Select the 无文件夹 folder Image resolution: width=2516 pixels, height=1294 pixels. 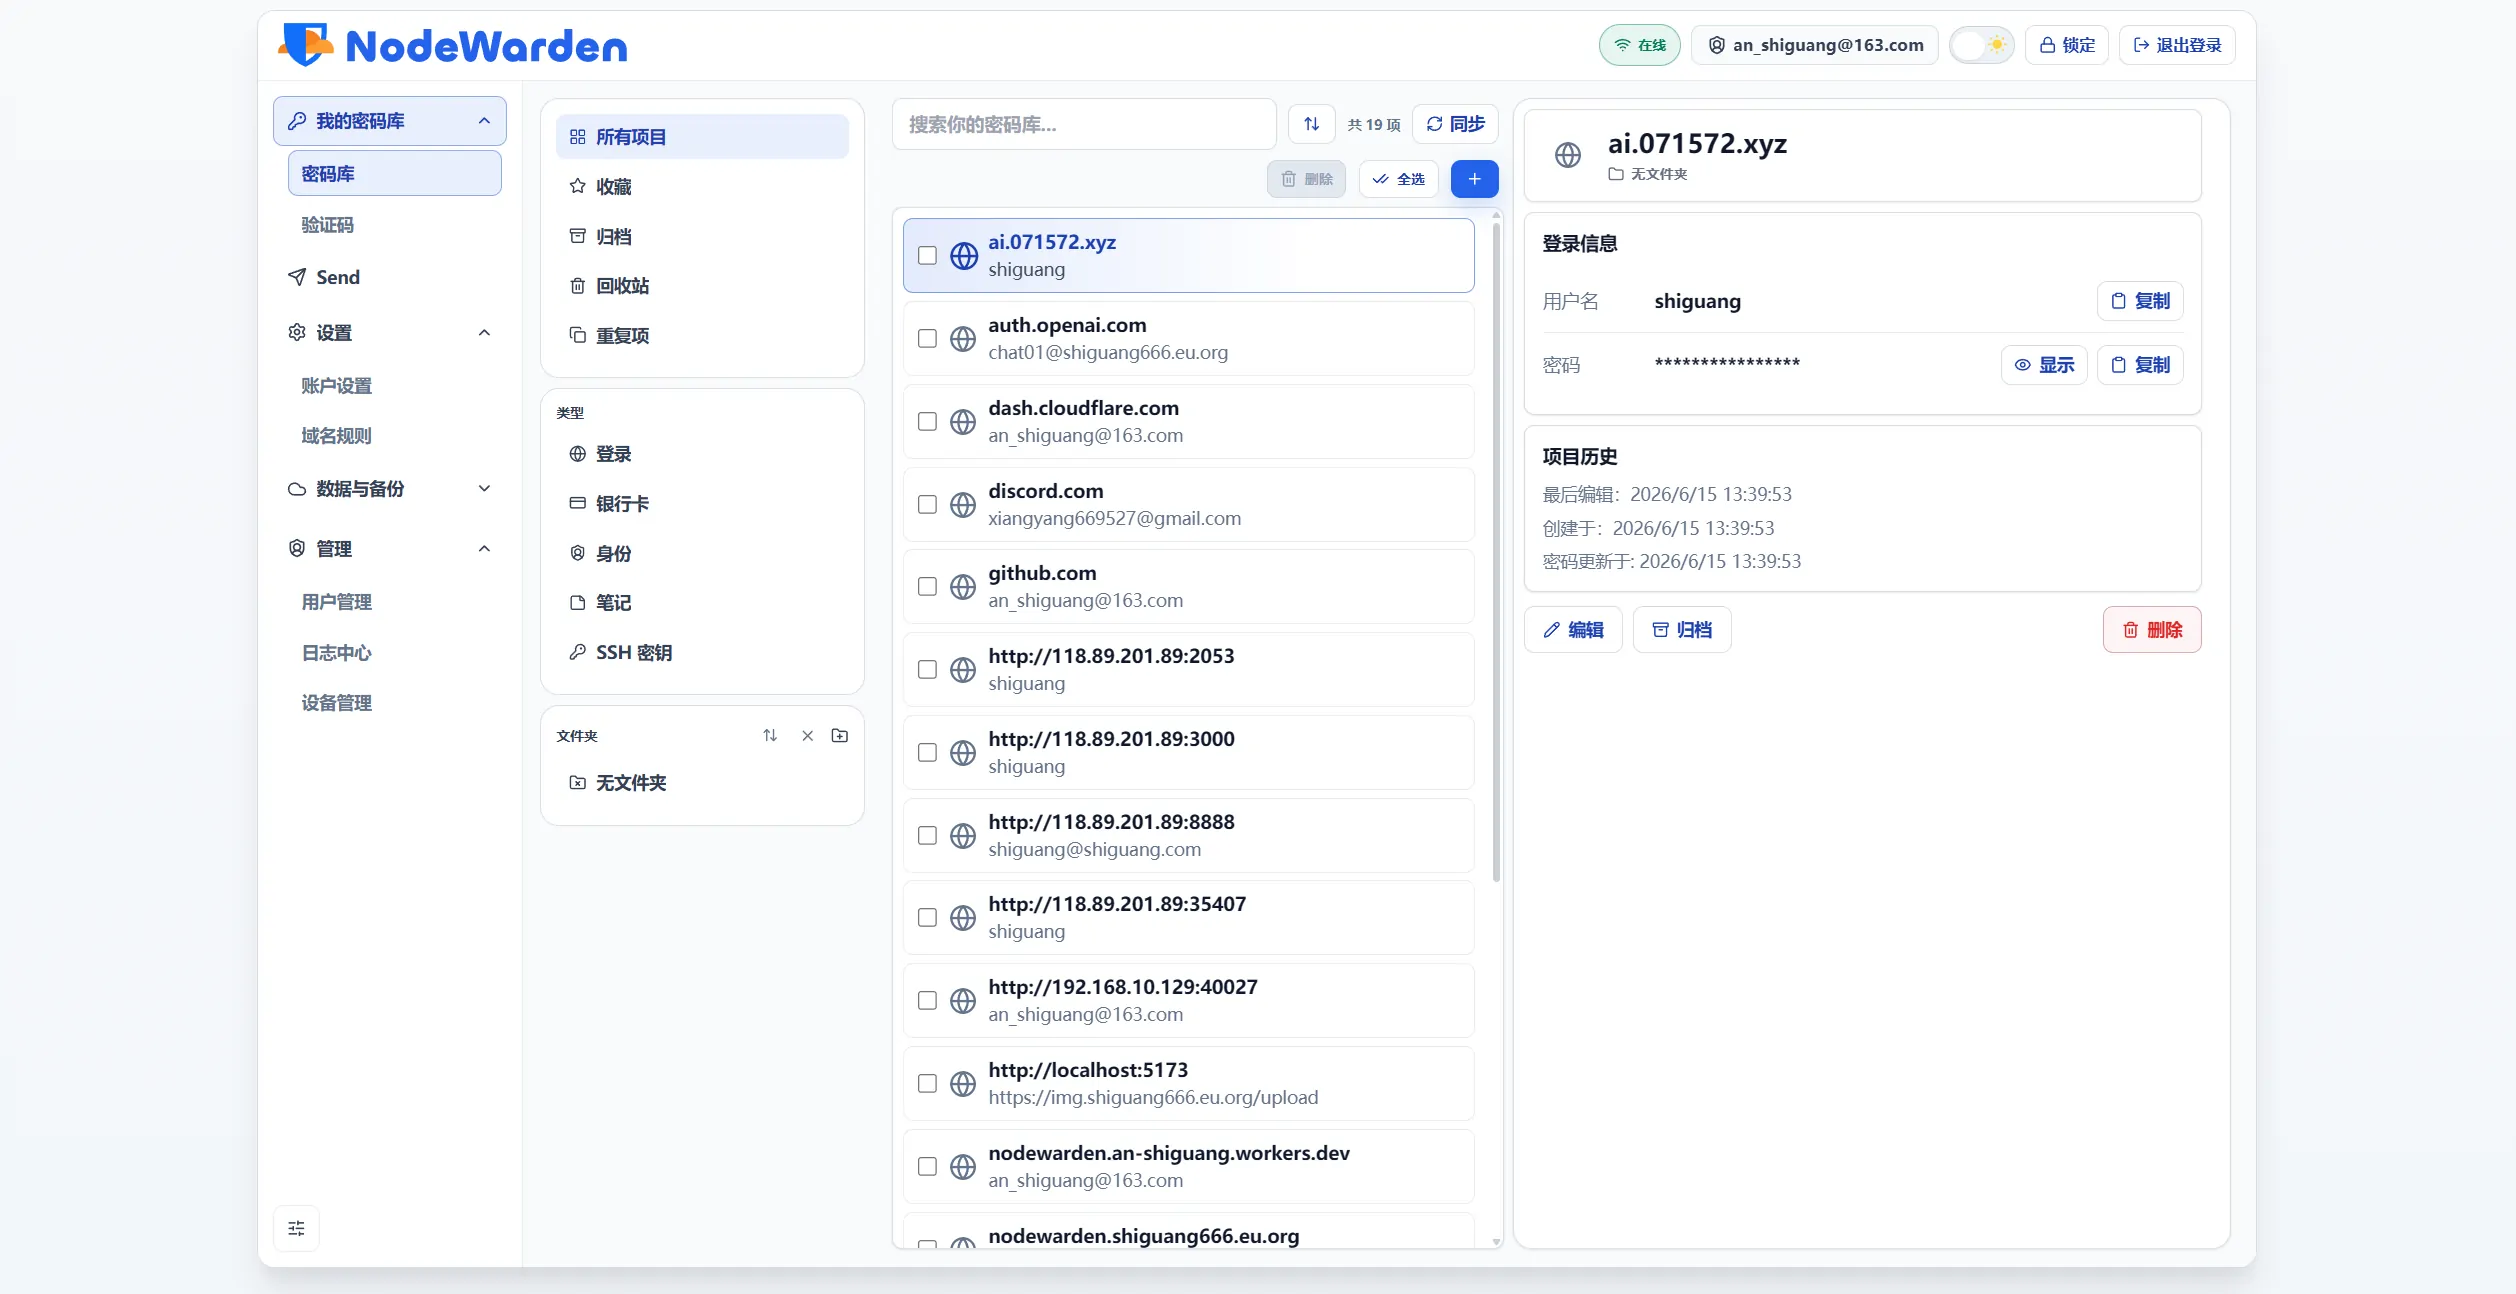pyautogui.click(x=702, y=783)
